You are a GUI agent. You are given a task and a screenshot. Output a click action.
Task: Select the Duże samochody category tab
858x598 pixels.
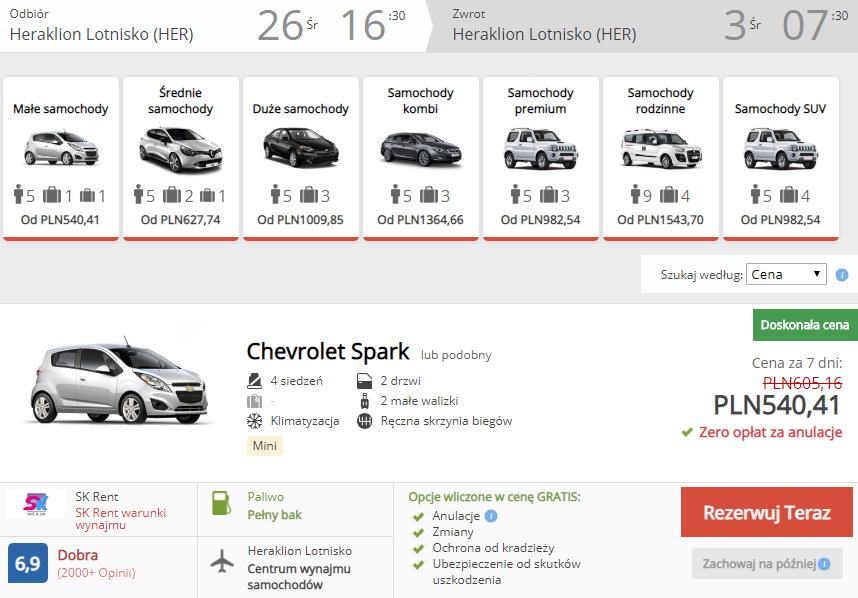coord(300,158)
